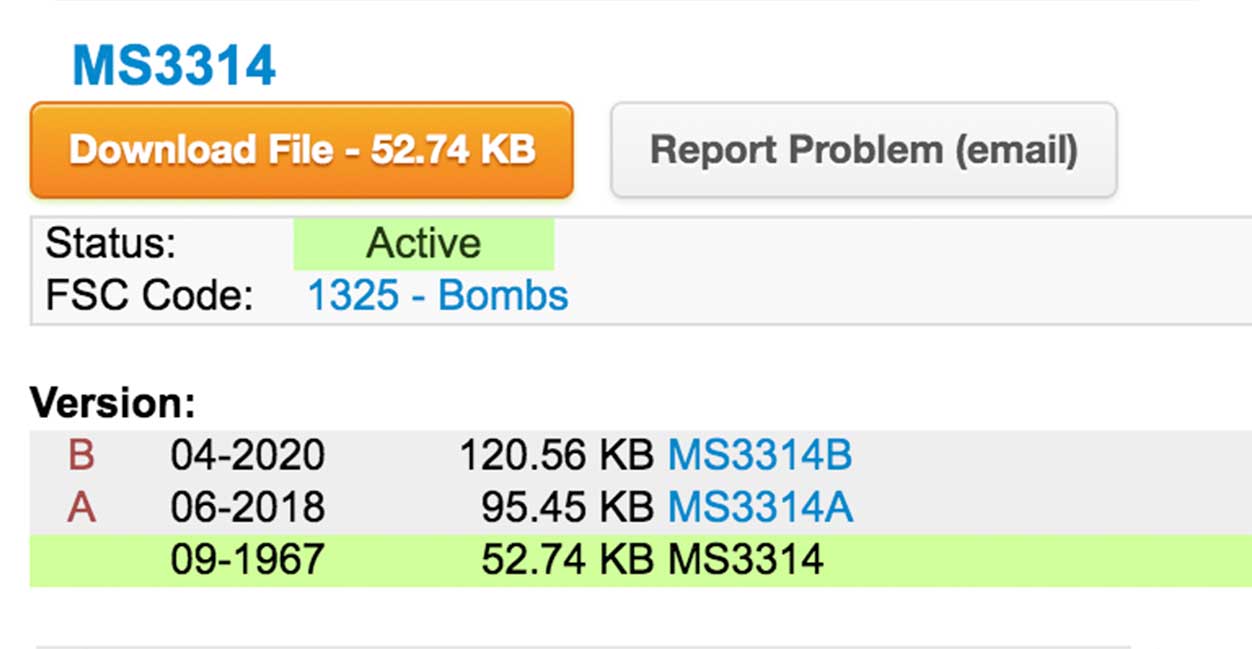Click the Version: section heading
The height and width of the screenshot is (649, 1252).
click(x=113, y=403)
